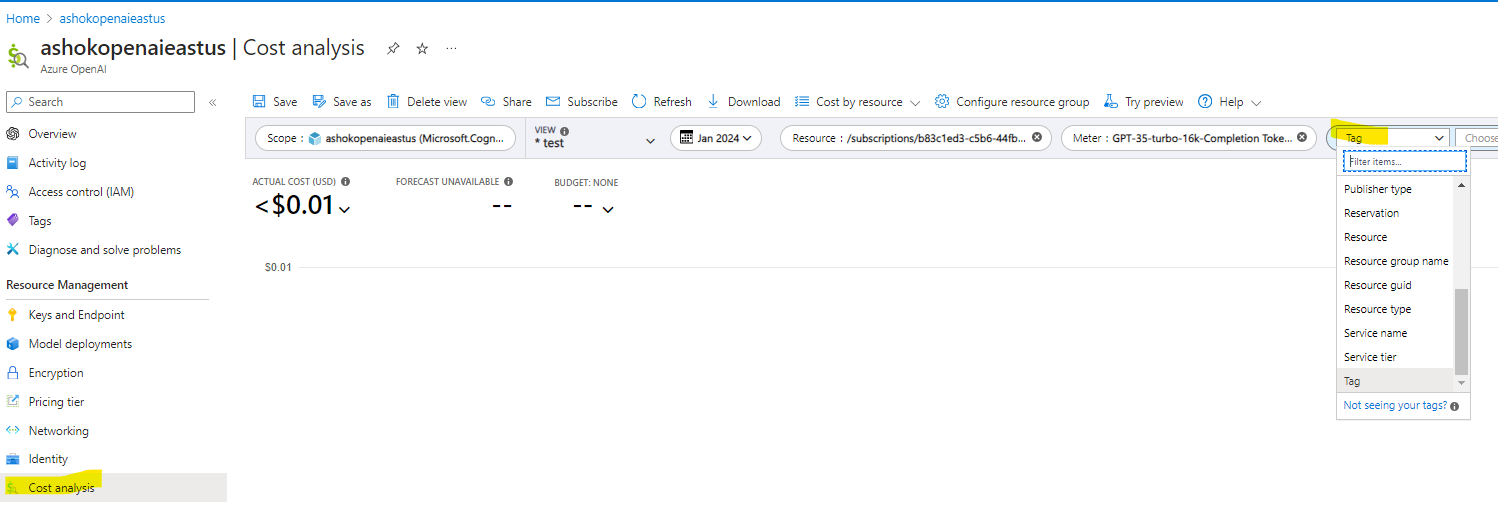Expand the actual cost chevron

[x=345, y=209]
